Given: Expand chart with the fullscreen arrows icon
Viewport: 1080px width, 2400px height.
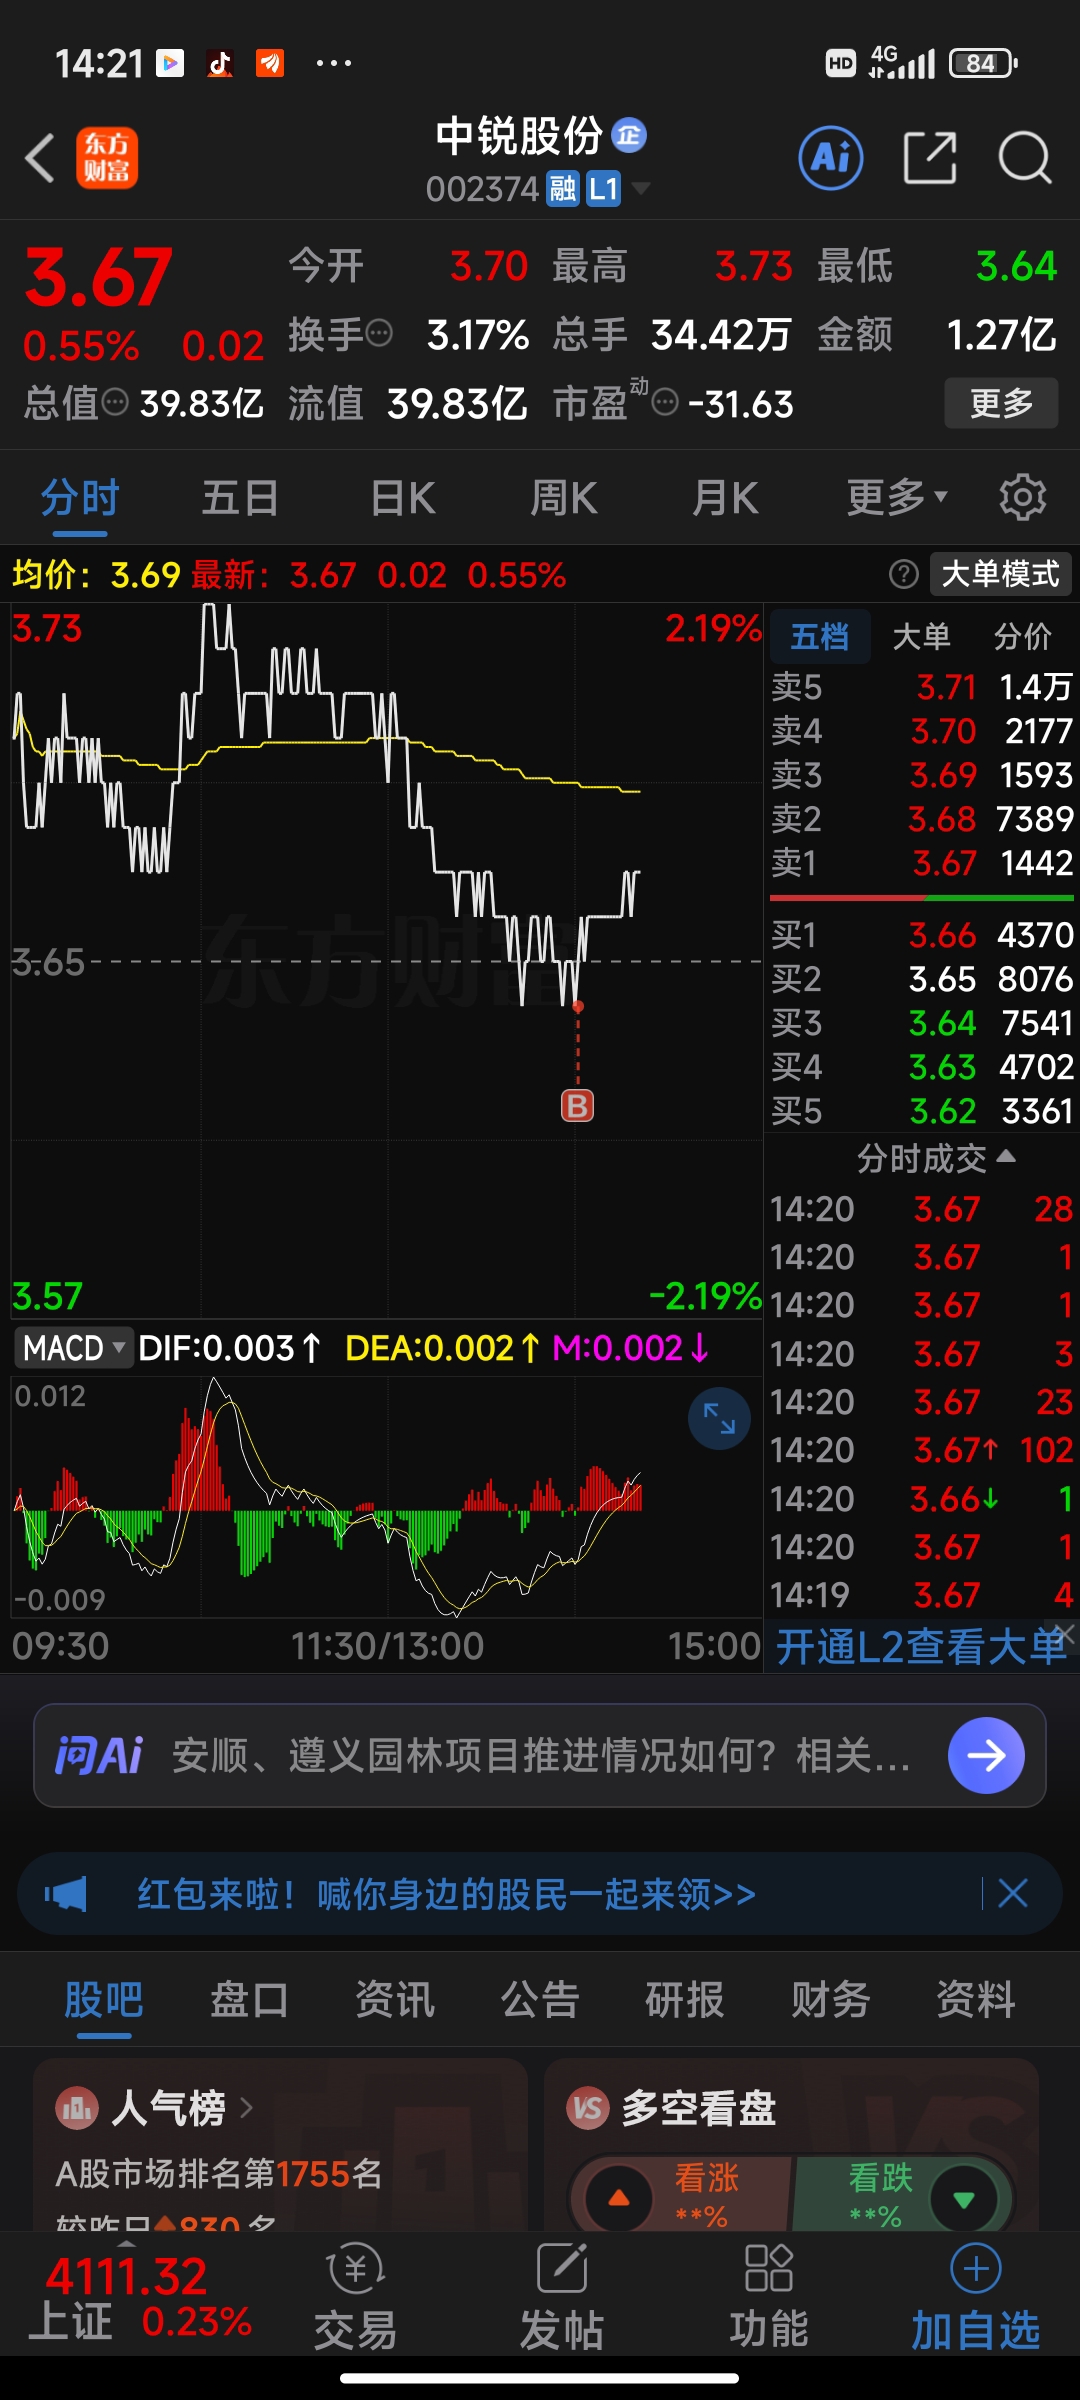Looking at the screenshot, I should [x=719, y=1418].
